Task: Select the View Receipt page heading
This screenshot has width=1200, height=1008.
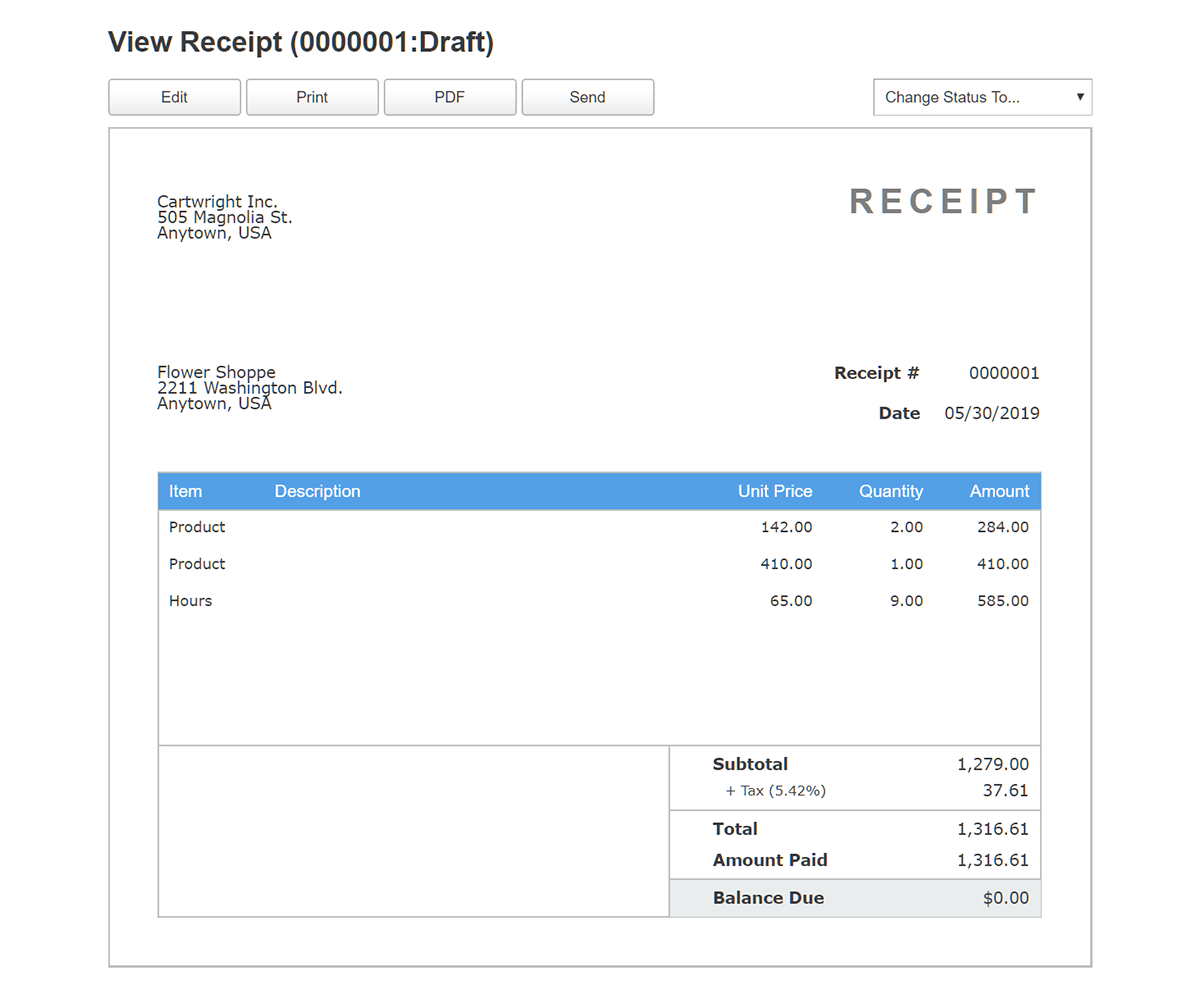Action: [301, 42]
